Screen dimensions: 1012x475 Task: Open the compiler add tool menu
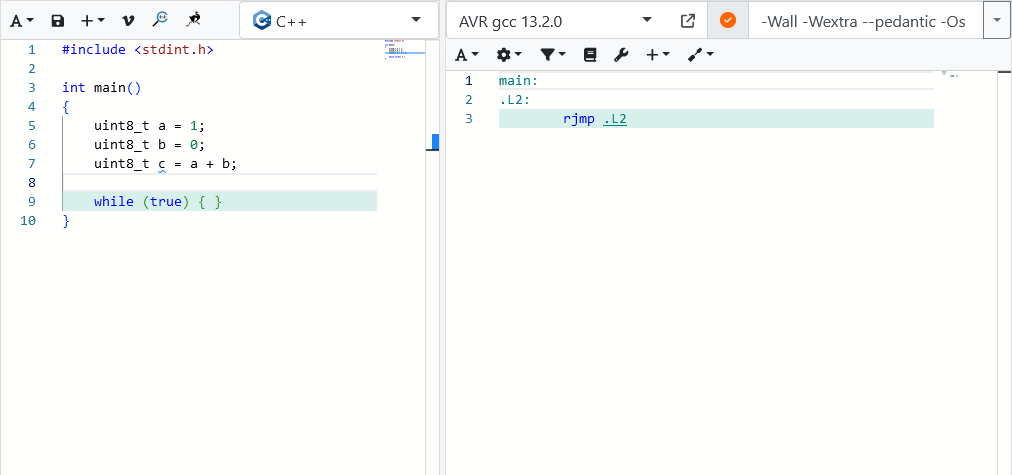(x=700, y=55)
